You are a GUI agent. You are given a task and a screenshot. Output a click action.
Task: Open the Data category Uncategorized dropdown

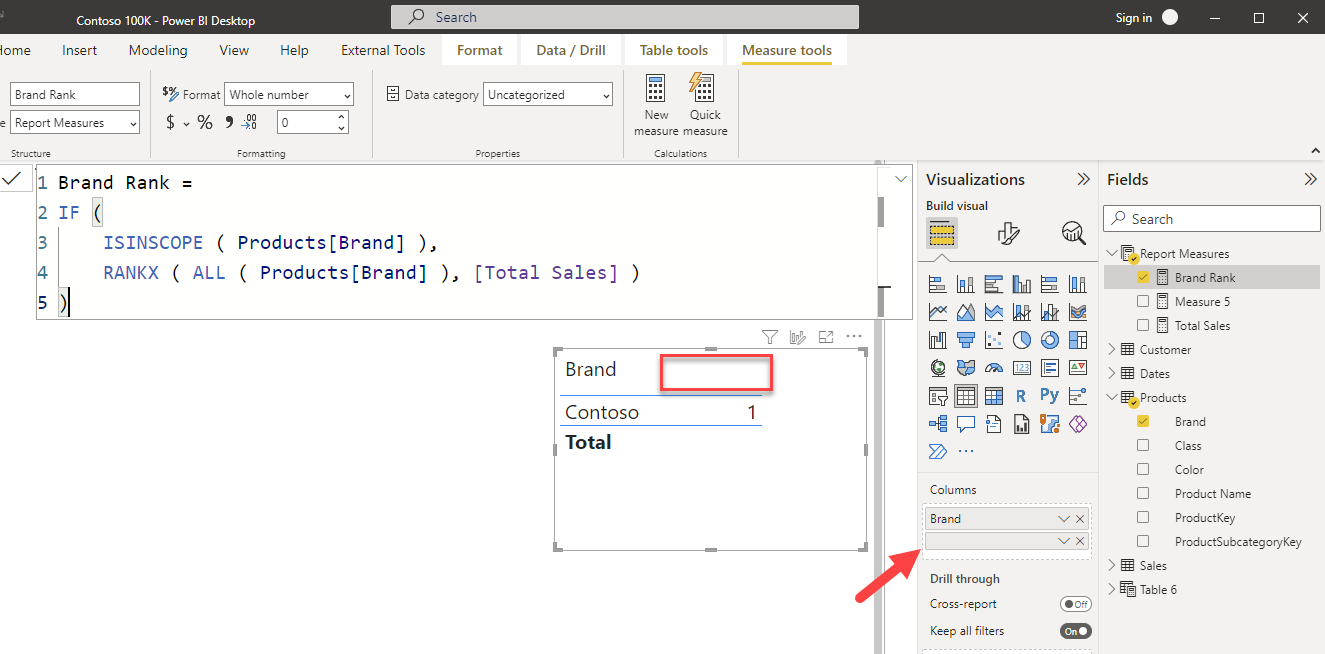548,95
